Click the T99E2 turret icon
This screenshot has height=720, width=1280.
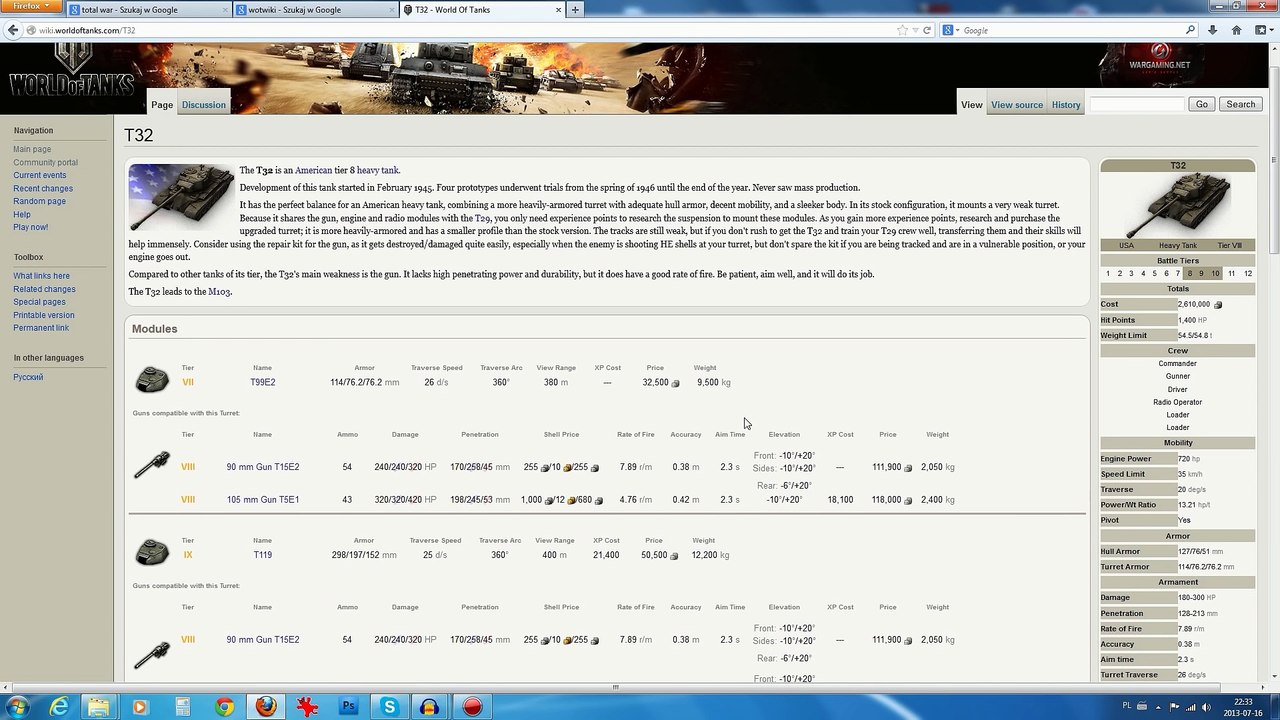pyautogui.click(x=152, y=380)
